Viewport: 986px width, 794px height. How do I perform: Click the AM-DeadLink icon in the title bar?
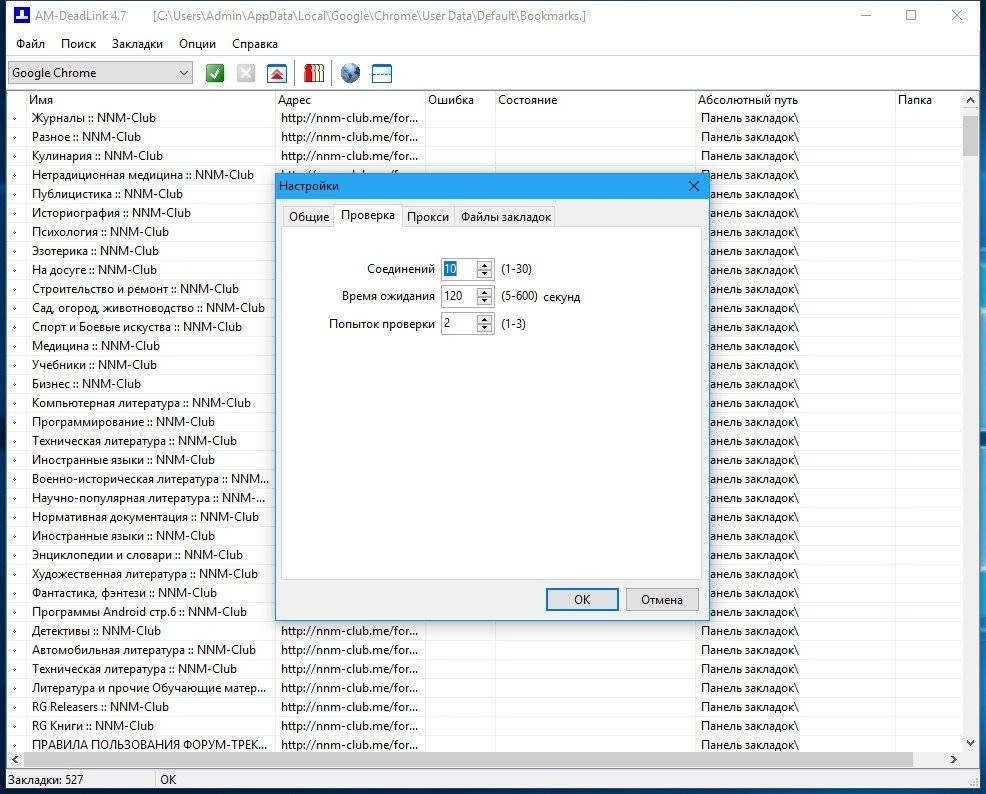(x=21, y=15)
